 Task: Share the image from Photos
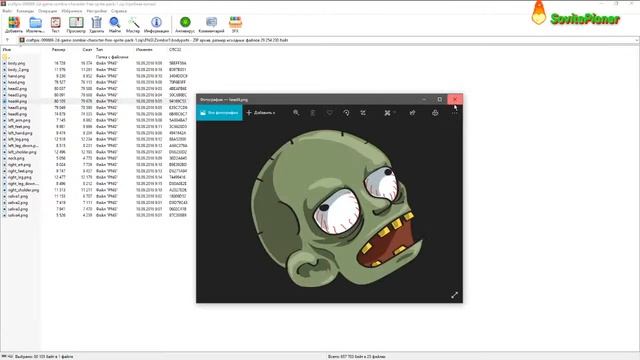pos(412,113)
